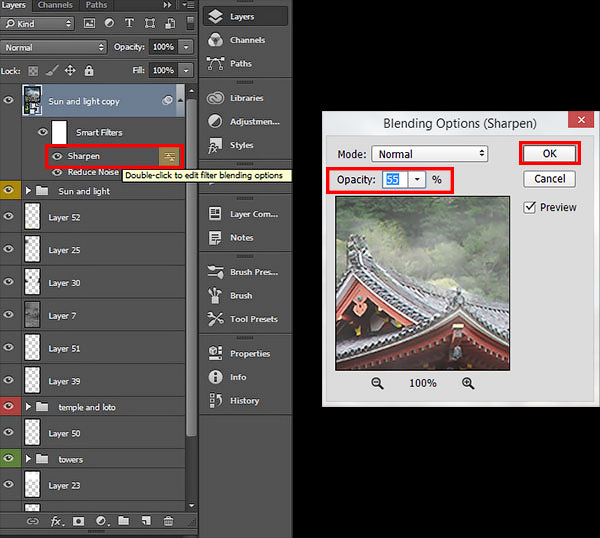Open Channels from the collapsed panel dock

245,40
